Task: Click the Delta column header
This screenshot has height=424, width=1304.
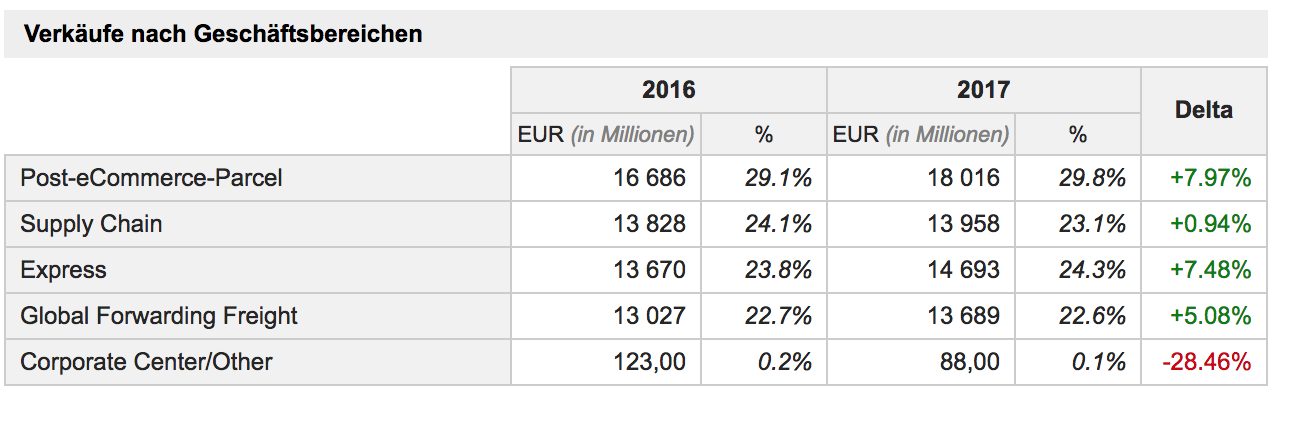Action: pyautogui.click(x=1204, y=110)
